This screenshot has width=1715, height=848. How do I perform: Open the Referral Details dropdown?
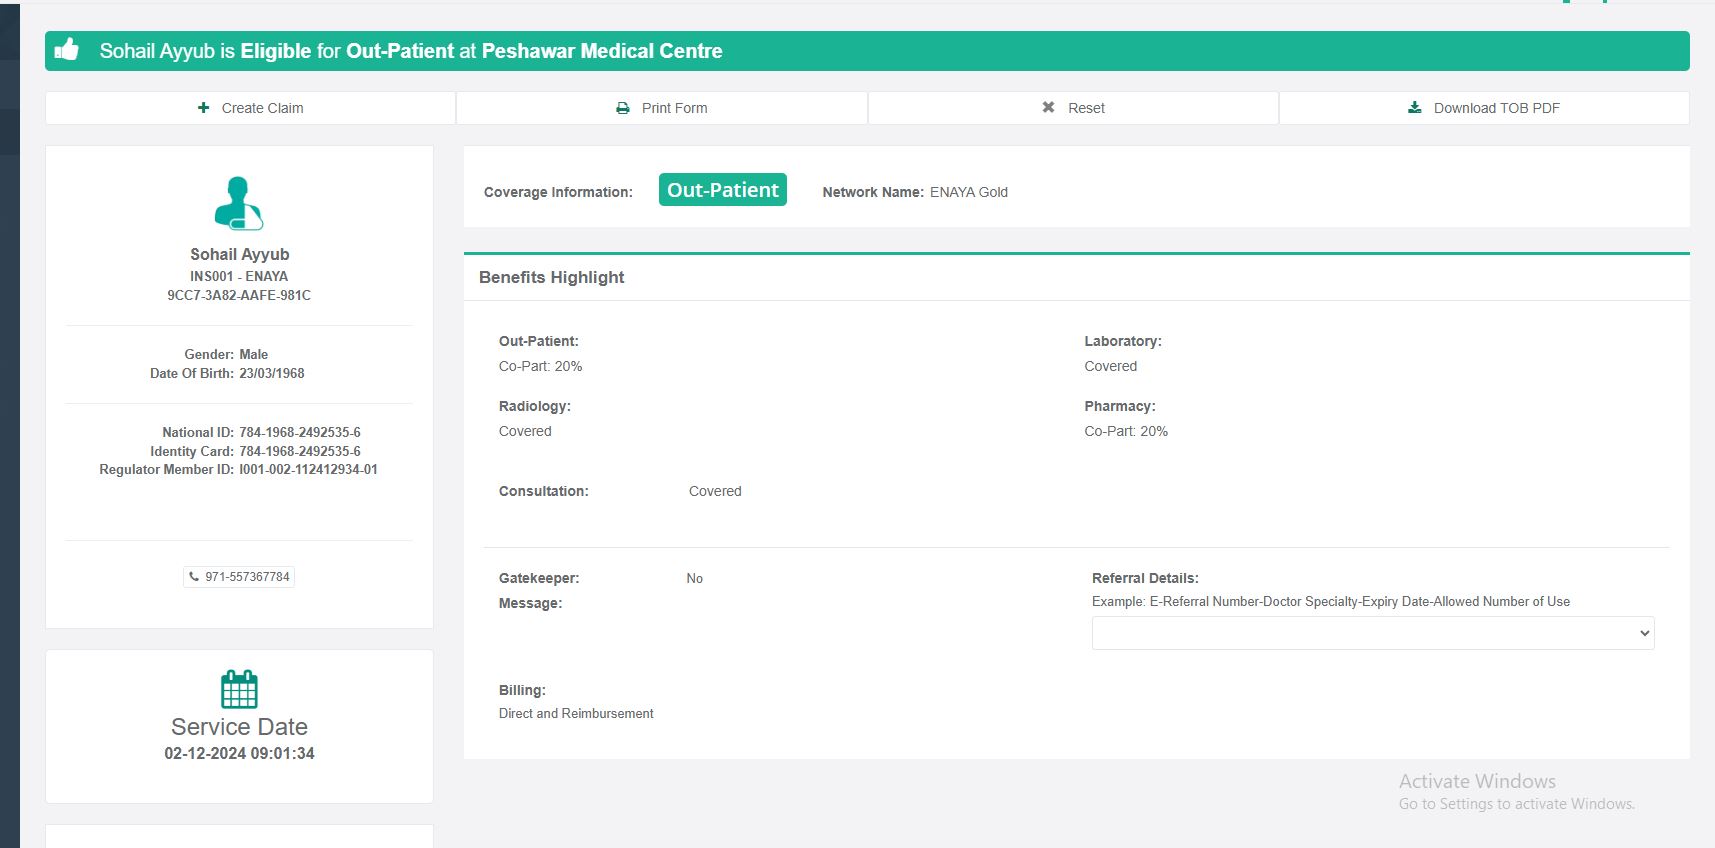coord(1372,633)
